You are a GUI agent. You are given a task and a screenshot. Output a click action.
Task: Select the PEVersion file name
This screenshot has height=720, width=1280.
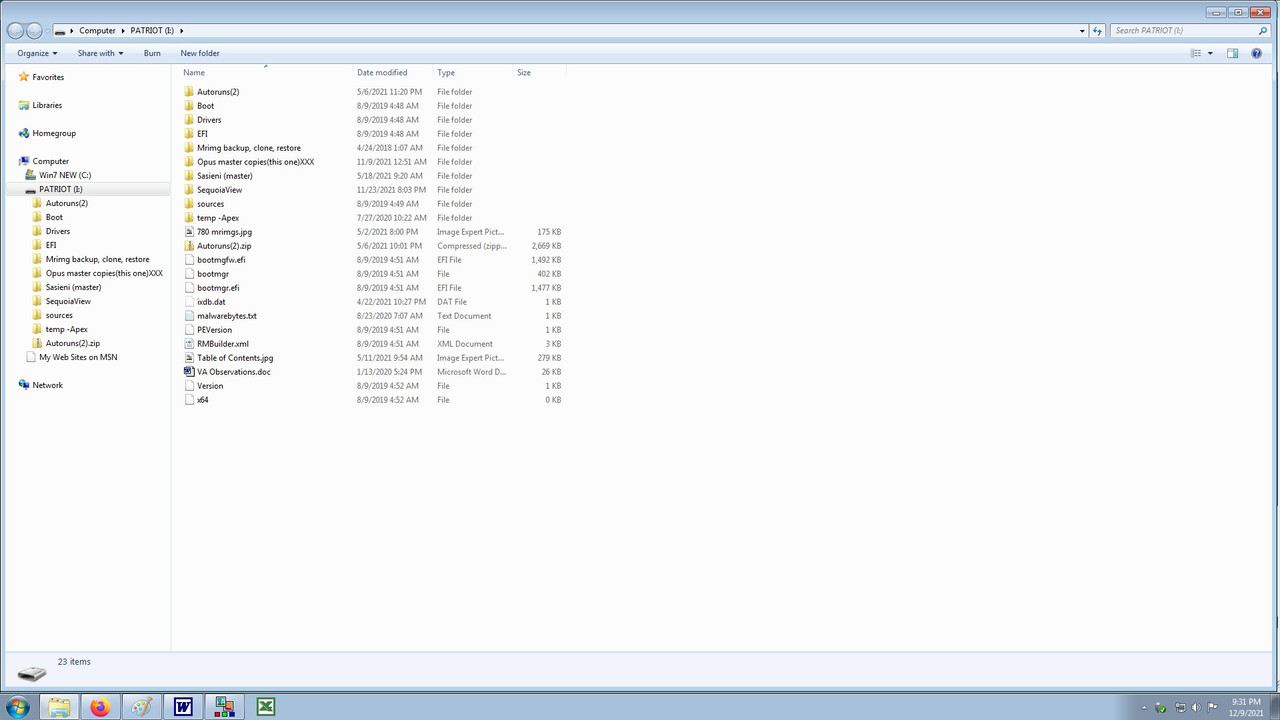pyautogui.click(x=214, y=330)
